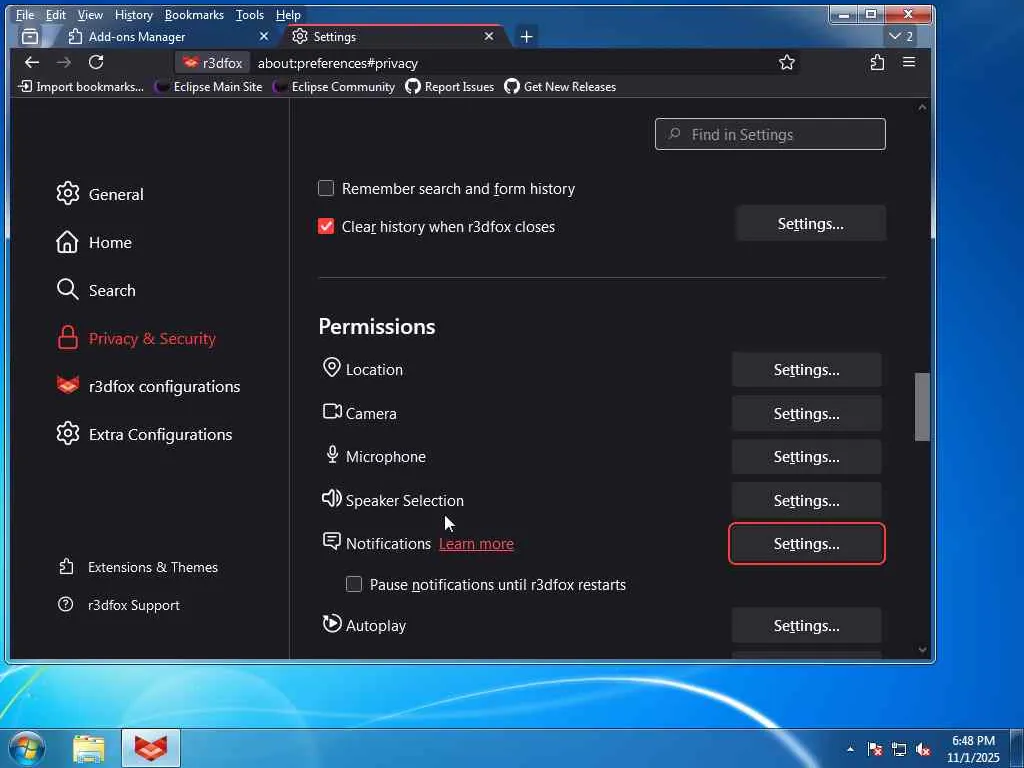1024x768 pixels.
Task: Click r3dfox taskbar button
Action: [x=151, y=748]
